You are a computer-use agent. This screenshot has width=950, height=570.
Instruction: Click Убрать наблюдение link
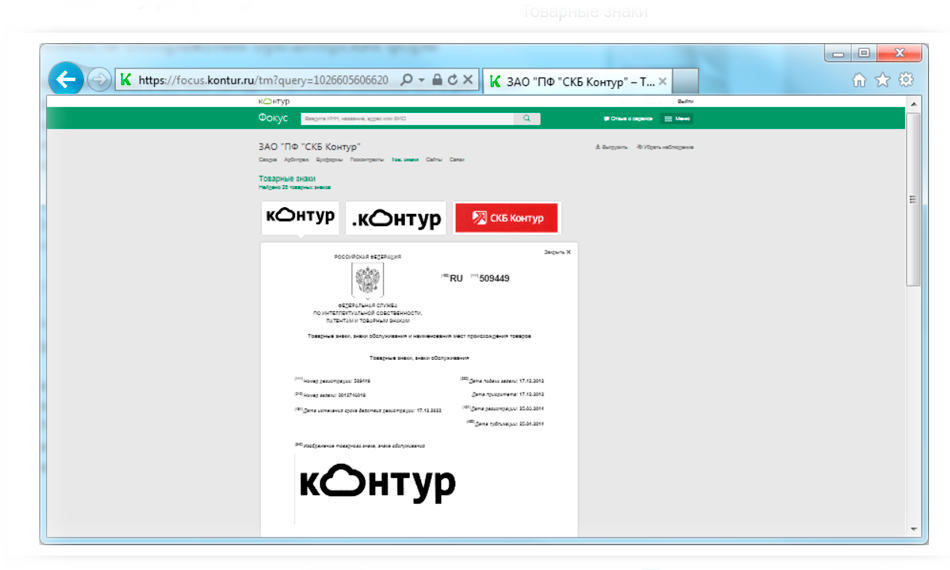(665, 147)
